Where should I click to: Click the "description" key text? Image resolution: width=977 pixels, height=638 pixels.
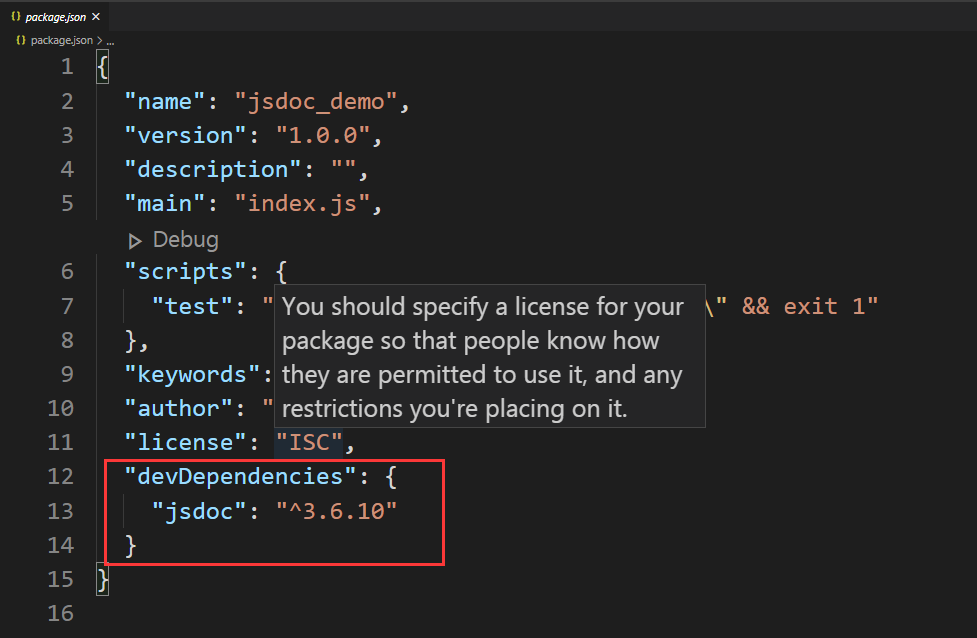[x=212, y=169]
